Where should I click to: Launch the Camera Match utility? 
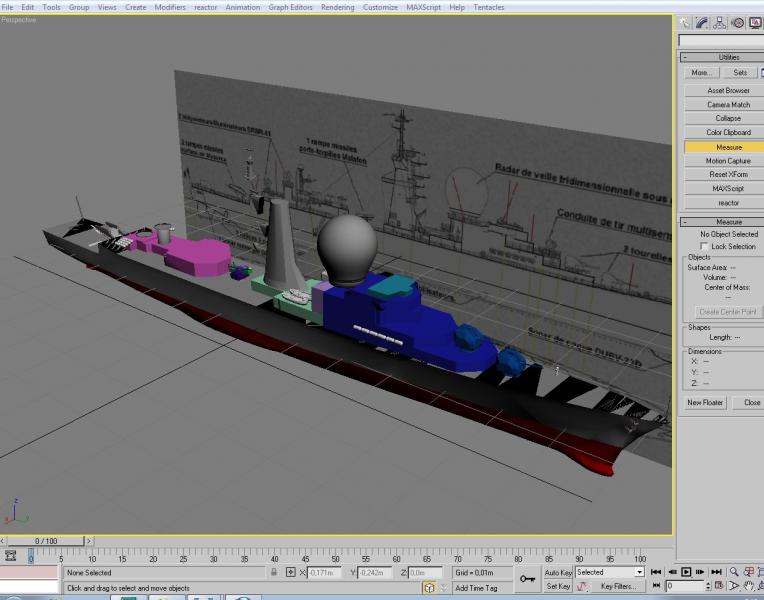pos(728,105)
